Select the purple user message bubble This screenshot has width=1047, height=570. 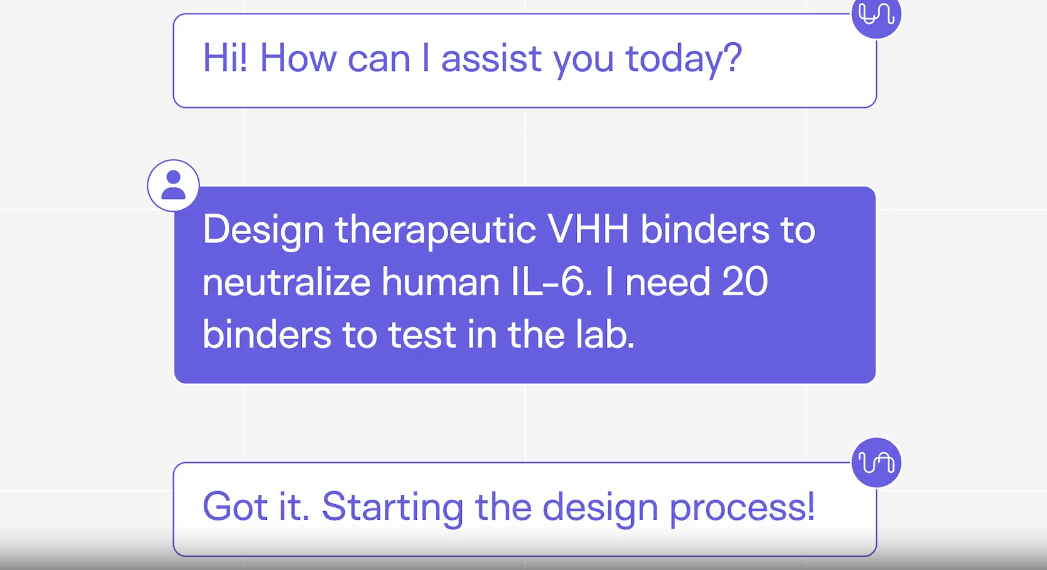point(524,285)
